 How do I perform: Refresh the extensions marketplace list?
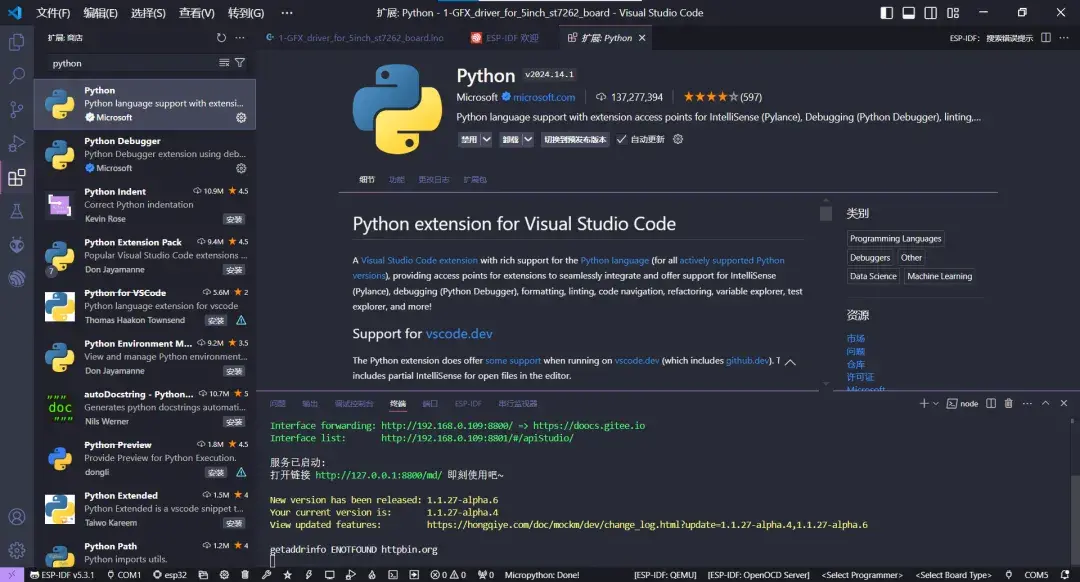coord(221,38)
